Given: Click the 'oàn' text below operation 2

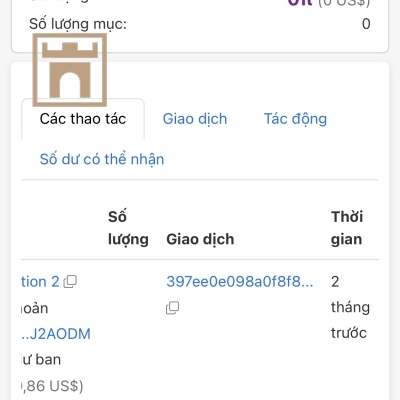Looking at the screenshot, I should 35,308.
